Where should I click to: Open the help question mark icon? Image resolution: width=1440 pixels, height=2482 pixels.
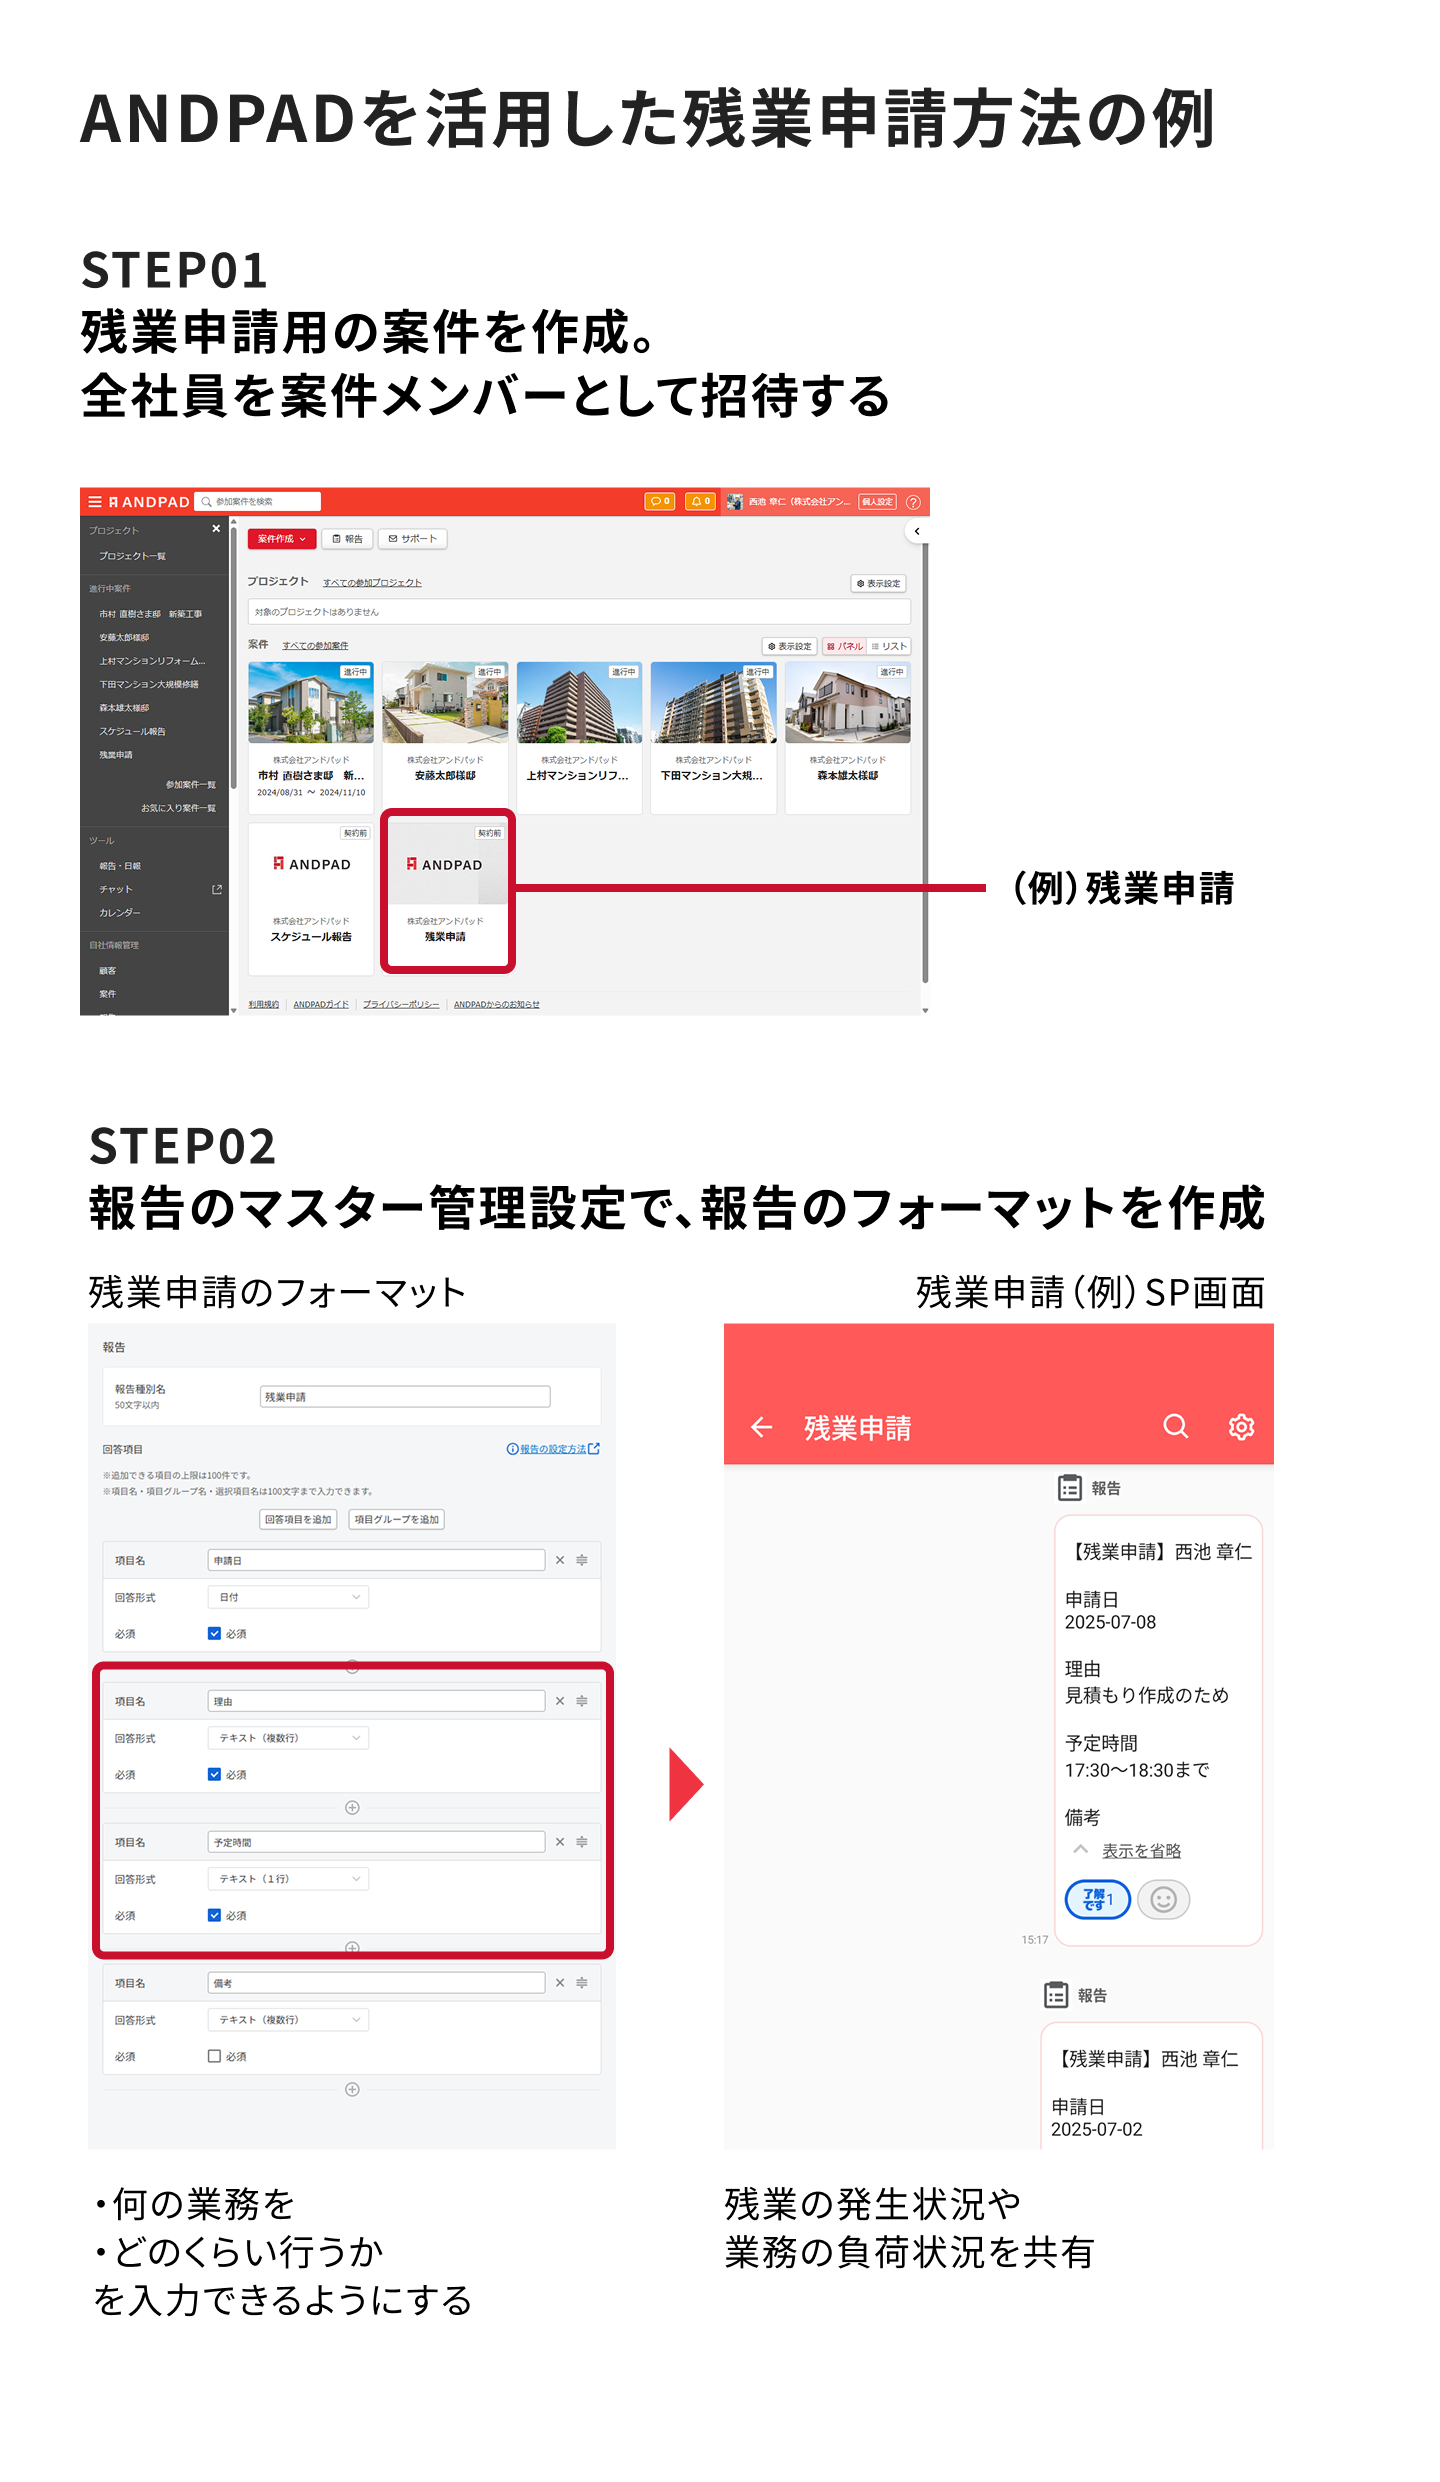tap(913, 502)
